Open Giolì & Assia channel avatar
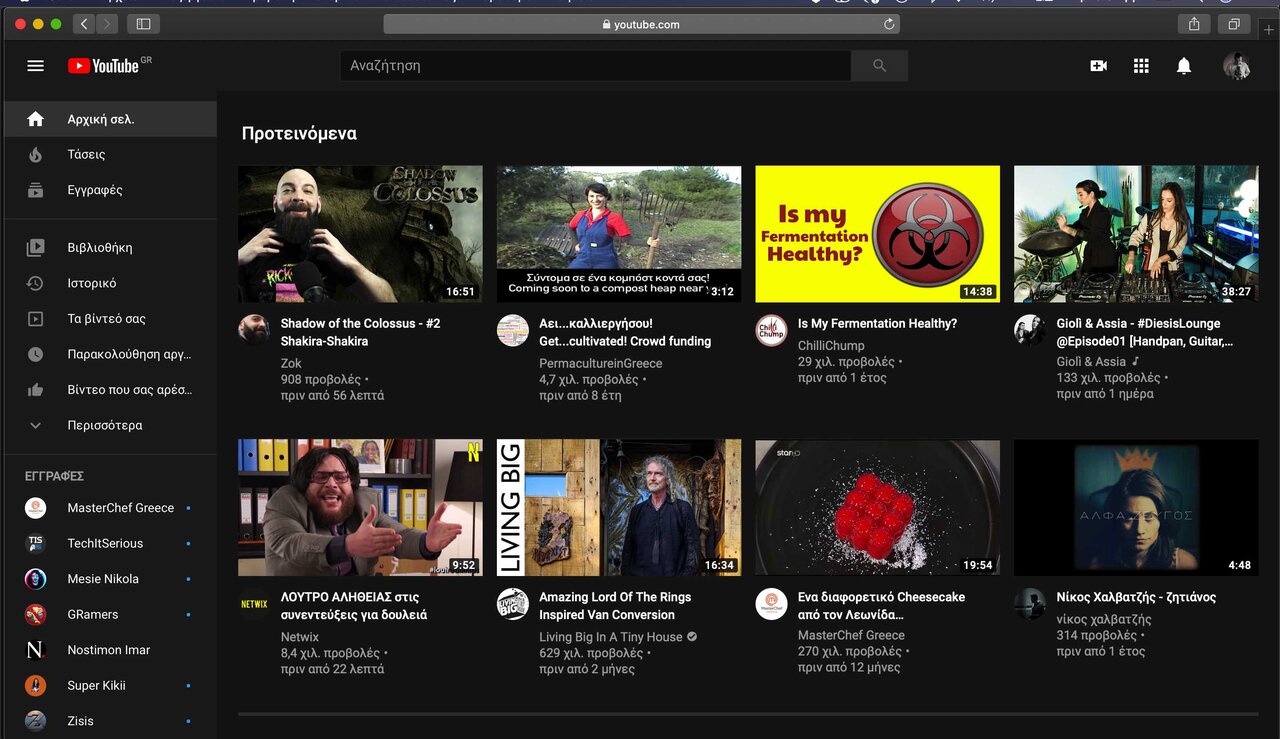1280x739 pixels. pyautogui.click(x=1030, y=331)
